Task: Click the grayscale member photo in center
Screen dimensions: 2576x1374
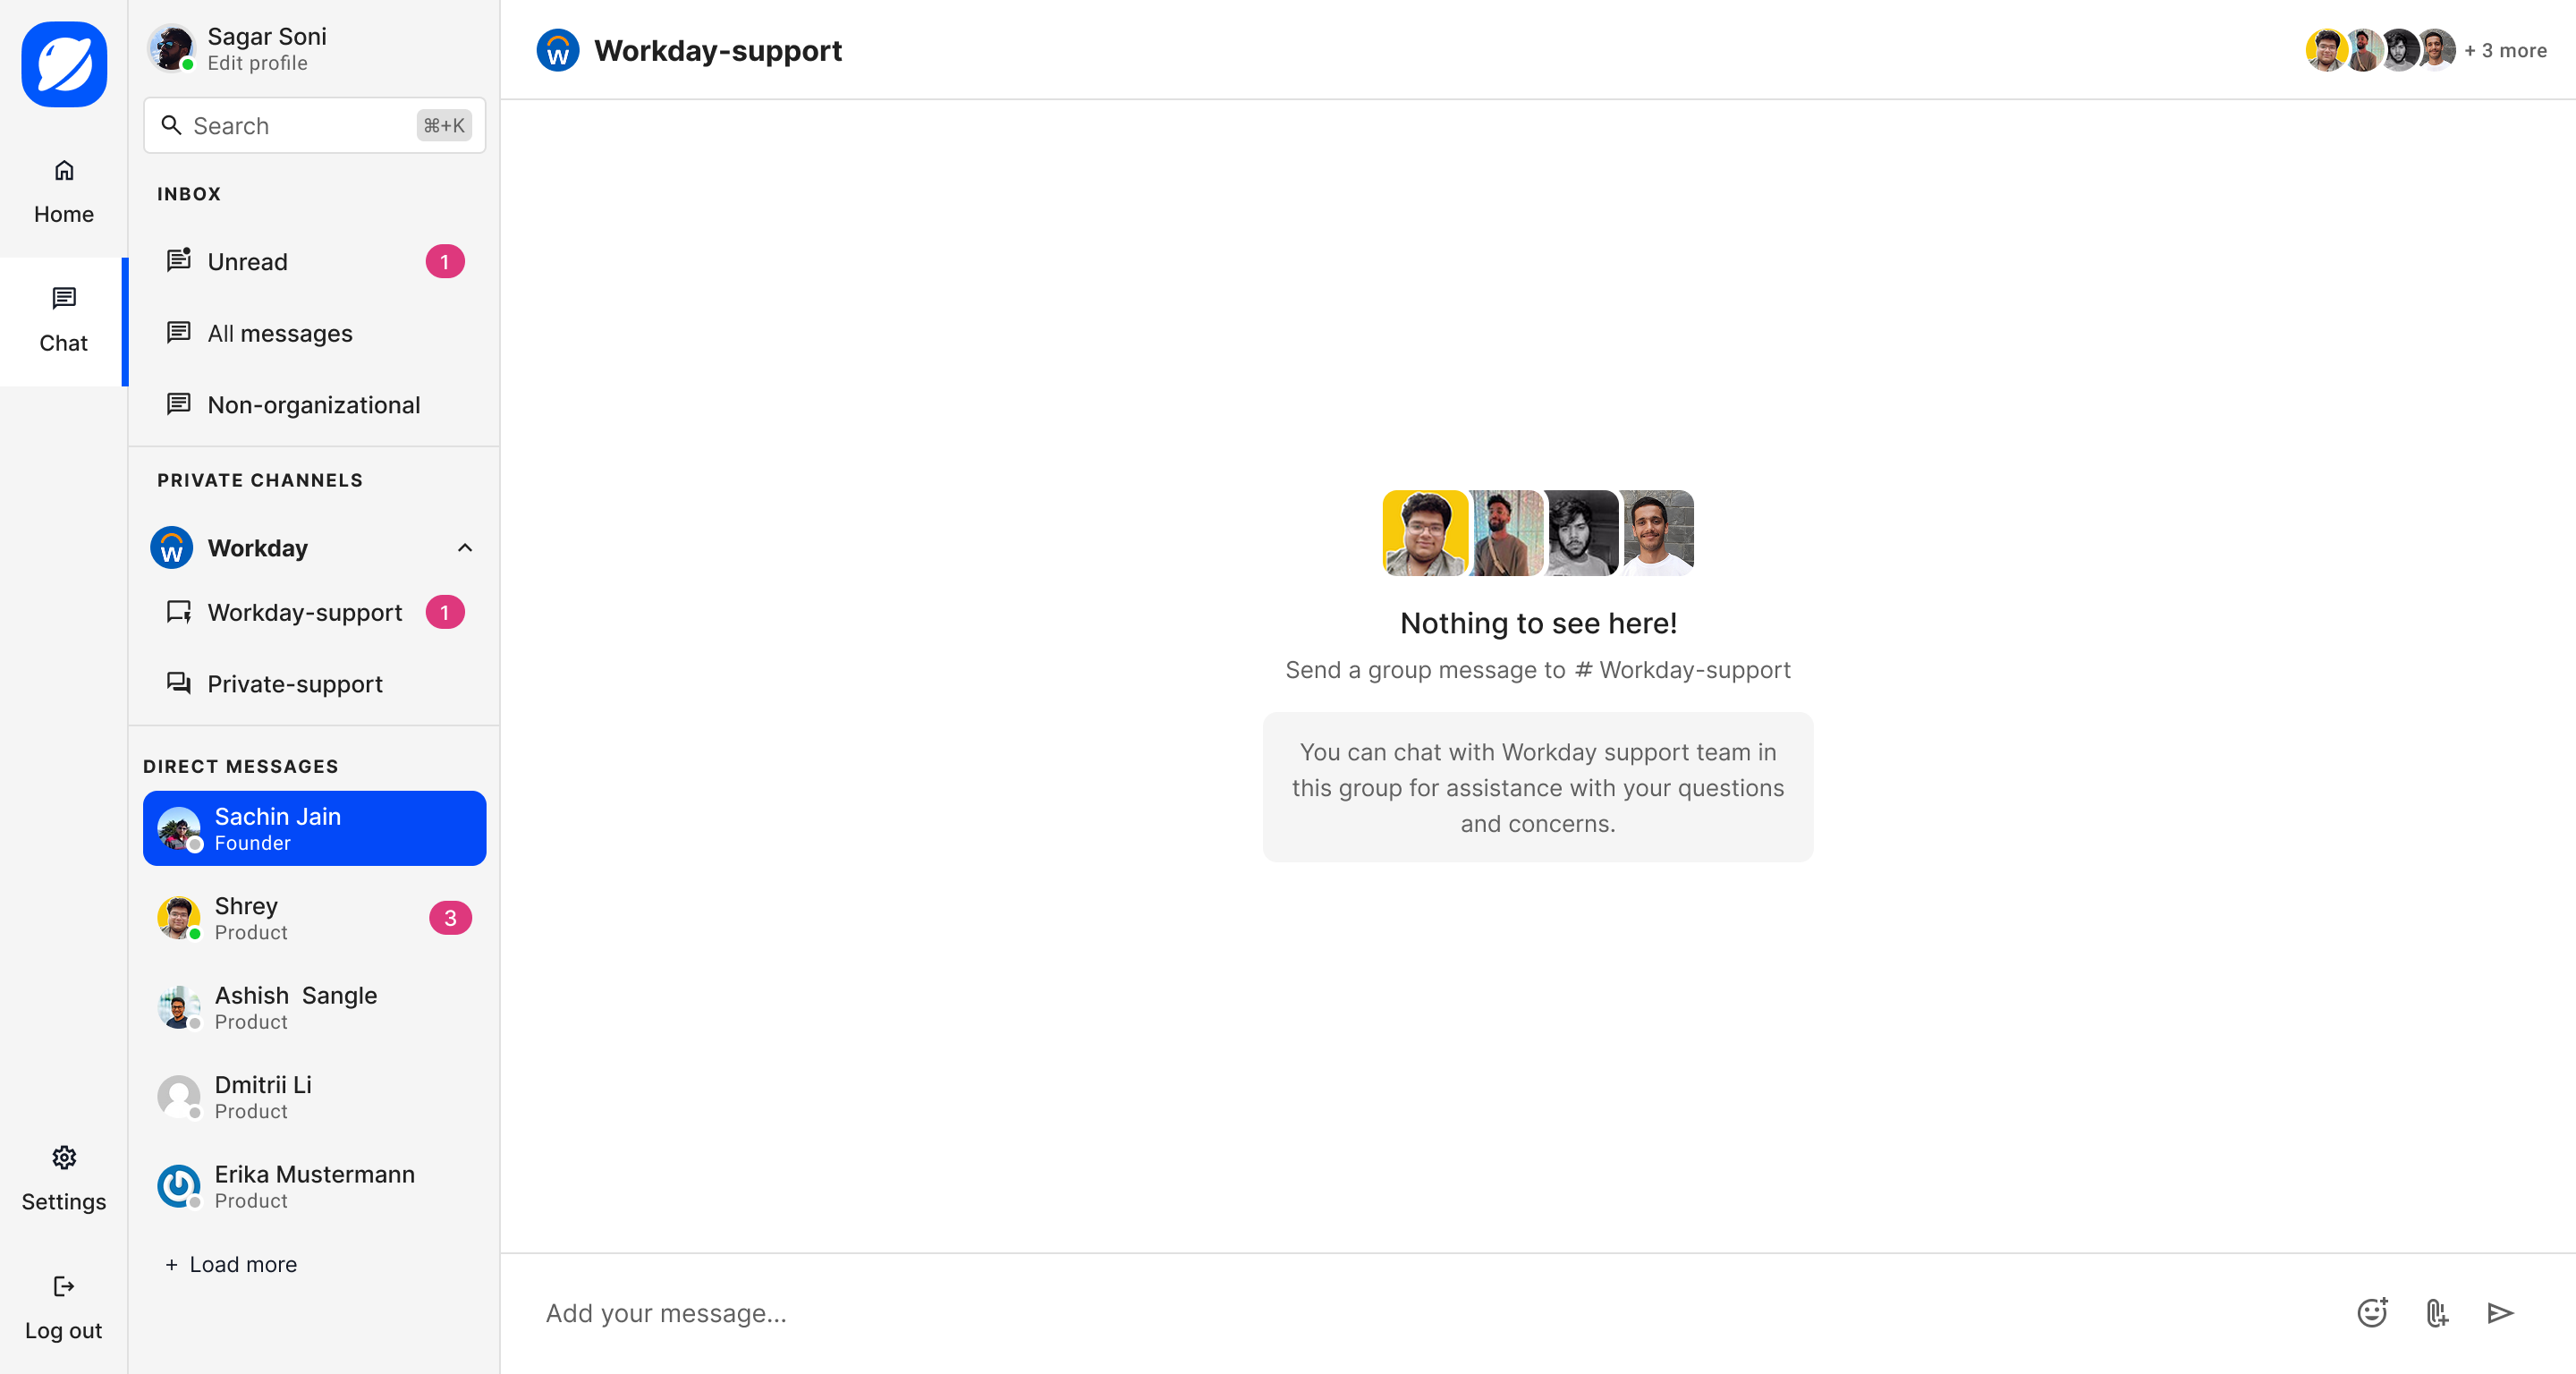Action: [1582, 532]
